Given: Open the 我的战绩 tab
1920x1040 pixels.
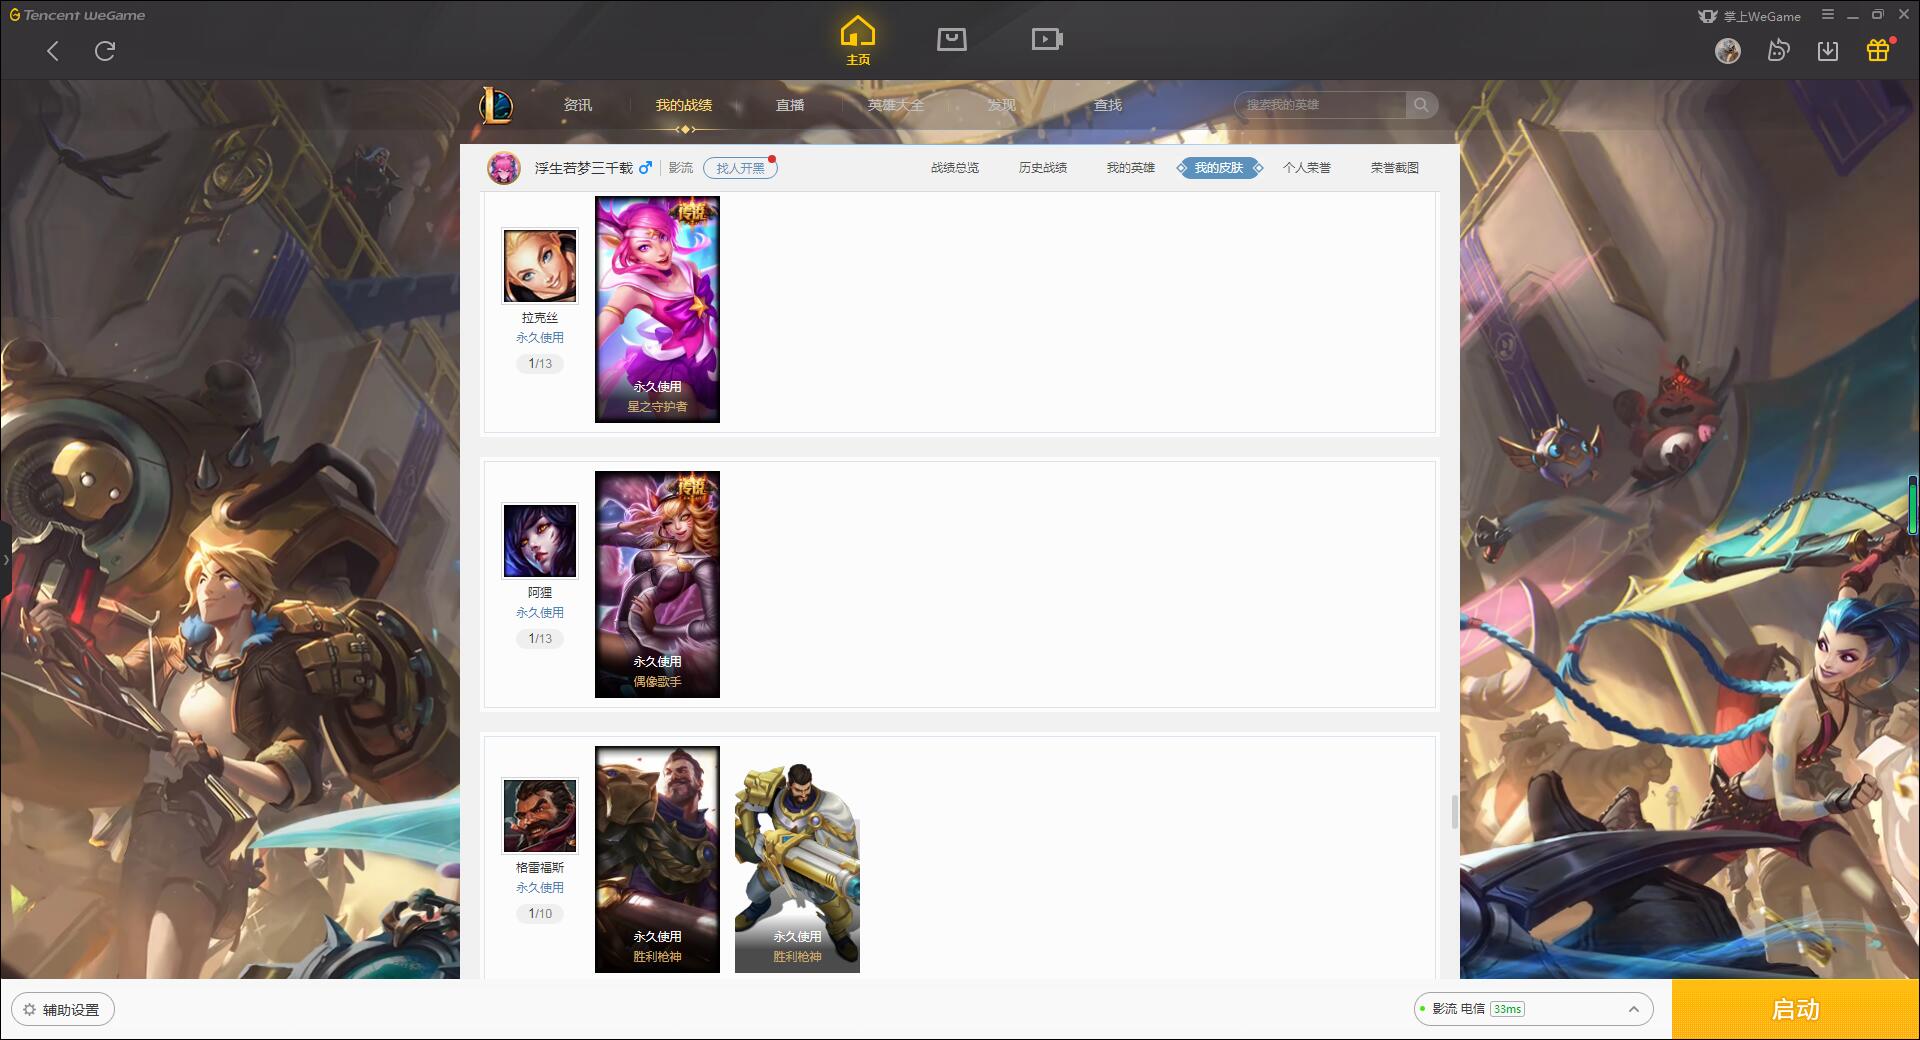Looking at the screenshot, I should [684, 105].
